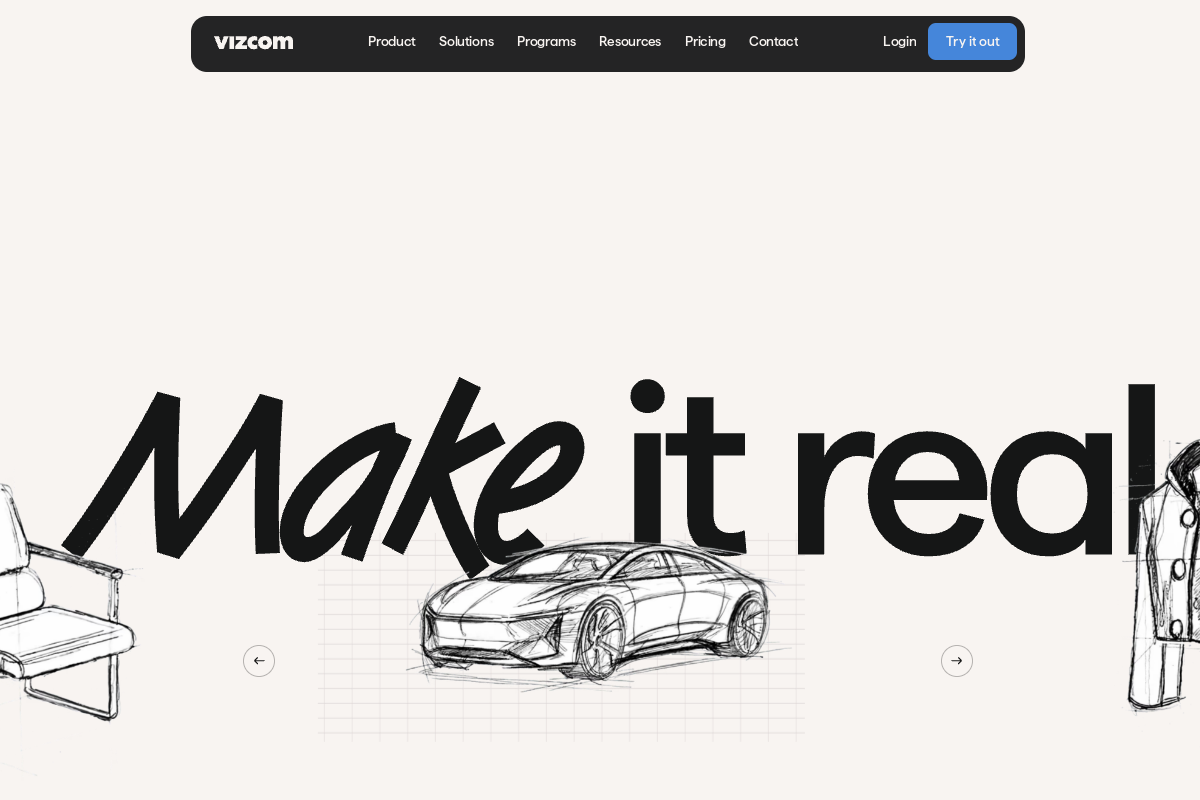Go to the Contact page
Viewport: 1200px width, 800px height.
tap(773, 42)
